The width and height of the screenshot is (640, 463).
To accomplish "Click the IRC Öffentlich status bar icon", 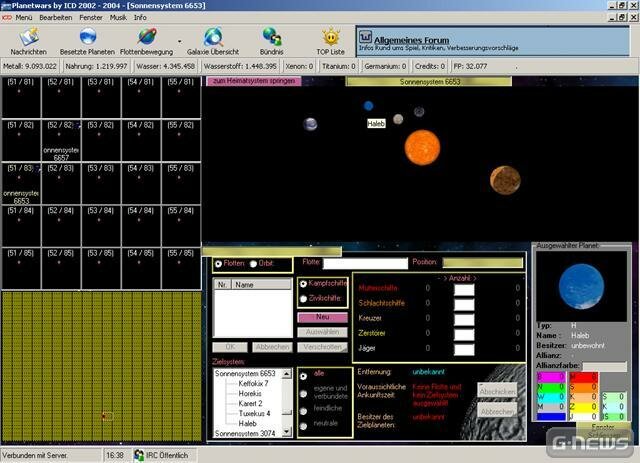I will click(x=139, y=455).
